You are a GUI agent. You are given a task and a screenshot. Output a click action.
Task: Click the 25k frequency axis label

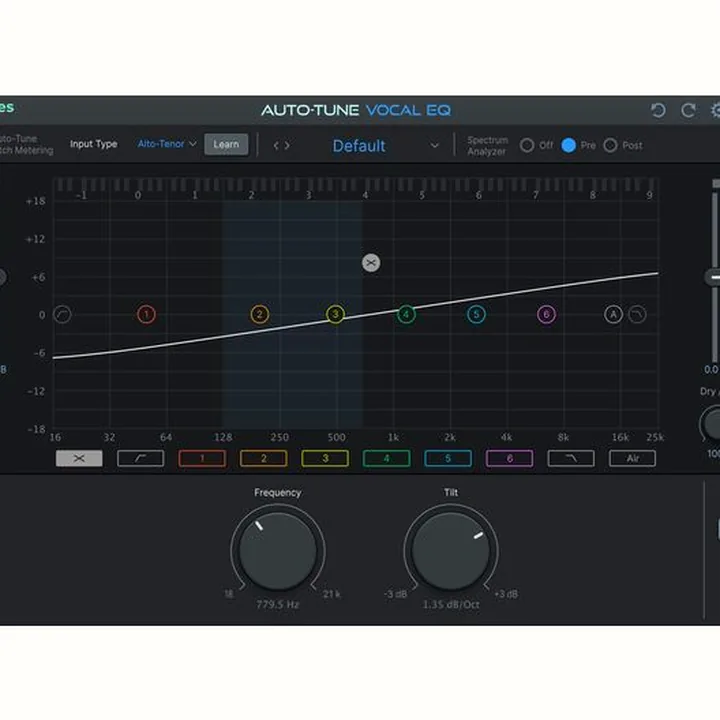click(x=655, y=437)
